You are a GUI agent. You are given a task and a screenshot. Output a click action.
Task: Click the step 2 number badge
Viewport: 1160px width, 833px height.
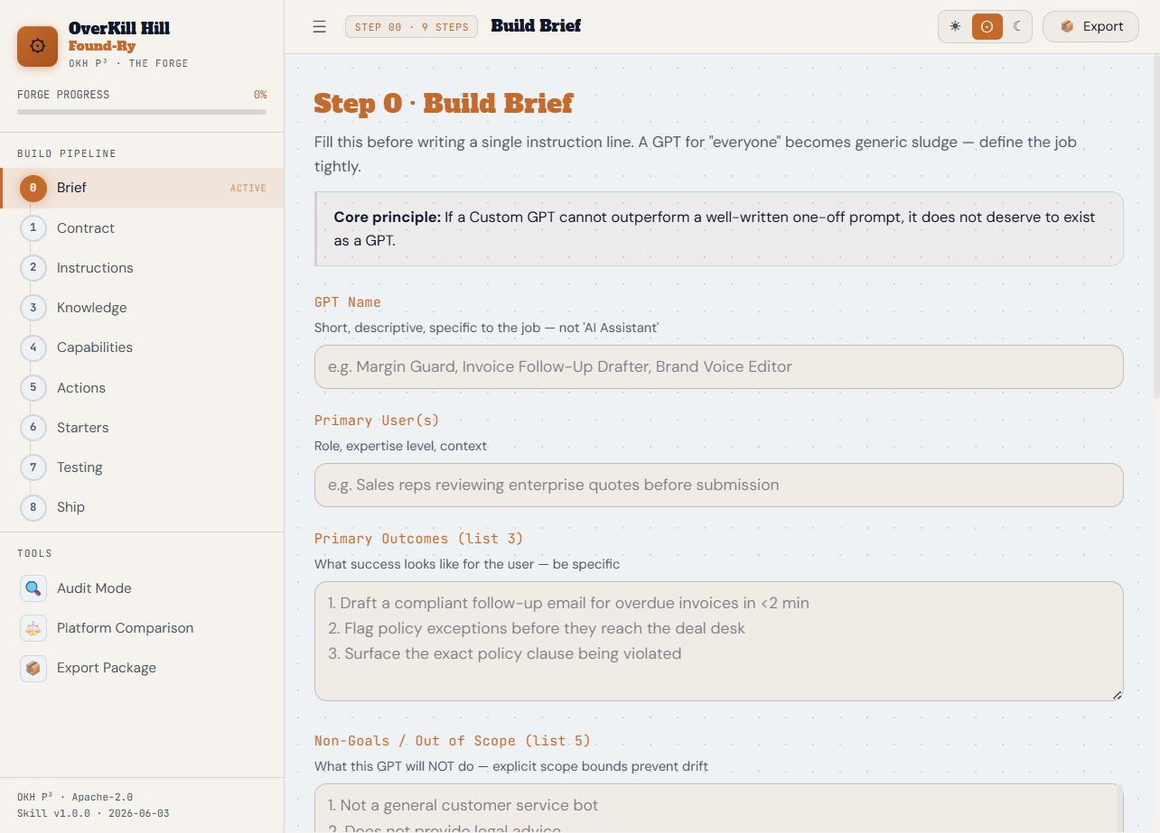[x=33, y=268]
